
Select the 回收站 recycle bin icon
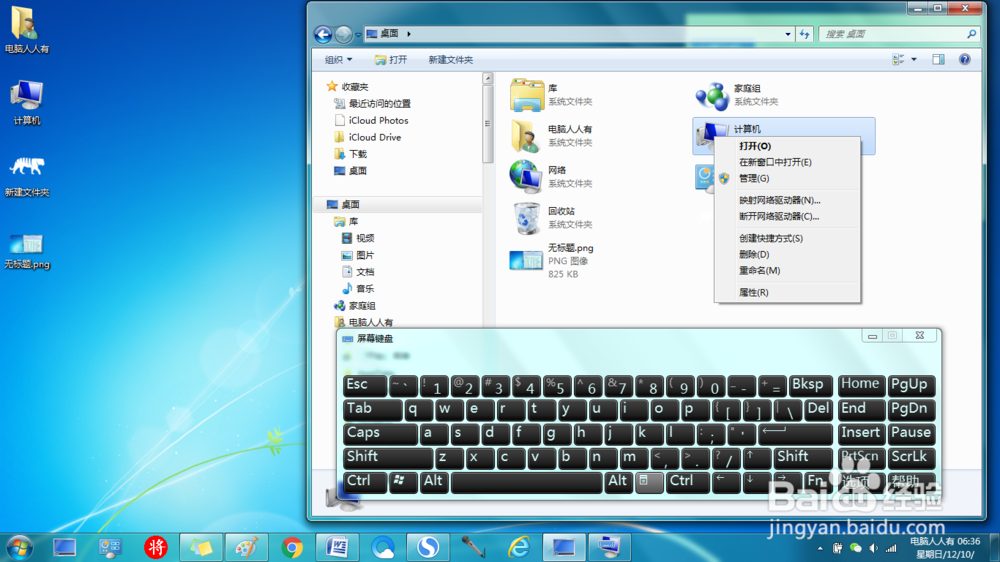(x=527, y=218)
